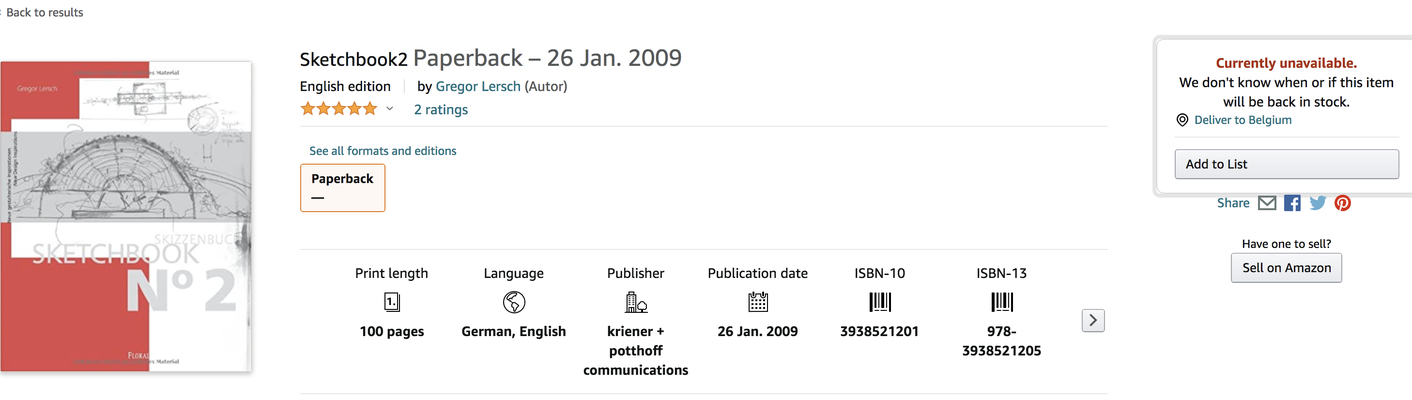View the 2 ratings link
This screenshot has width=1412, height=400.
click(x=441, y=110)
